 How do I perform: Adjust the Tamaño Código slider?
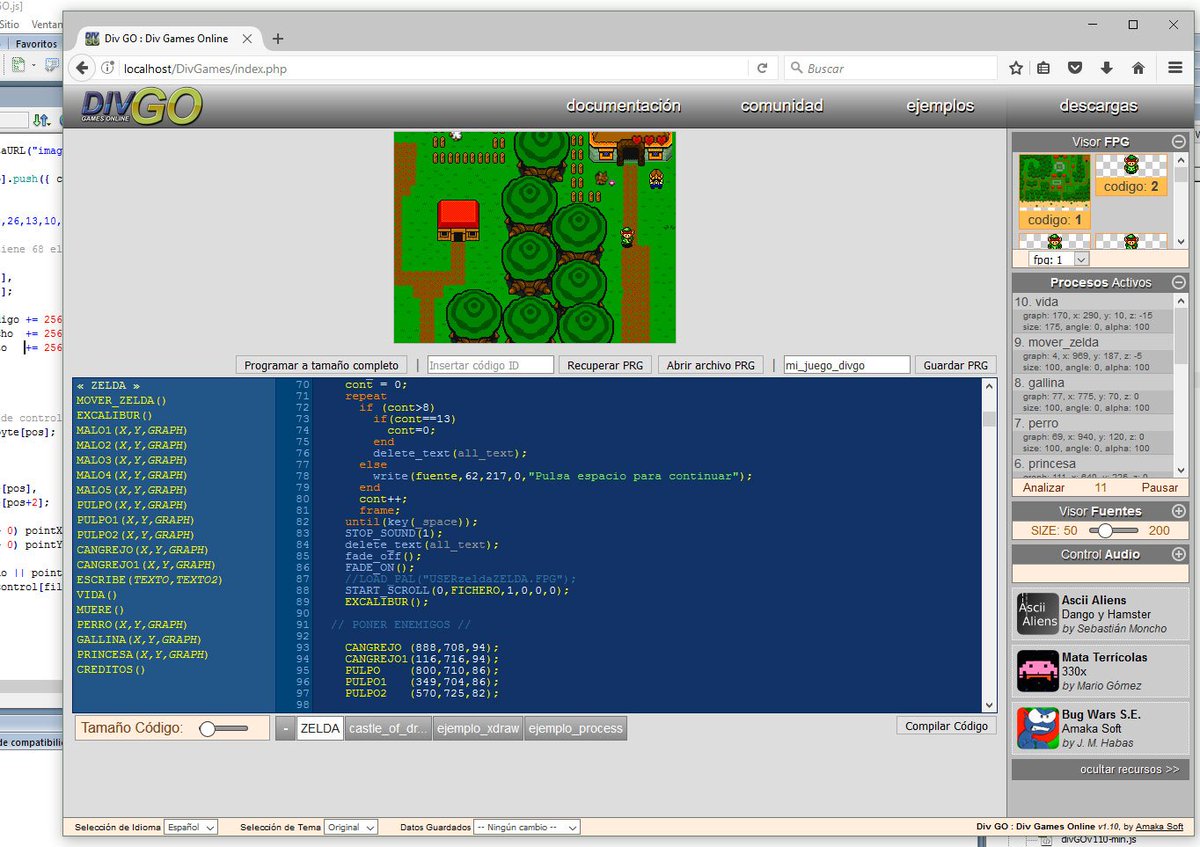coord(223,729)
